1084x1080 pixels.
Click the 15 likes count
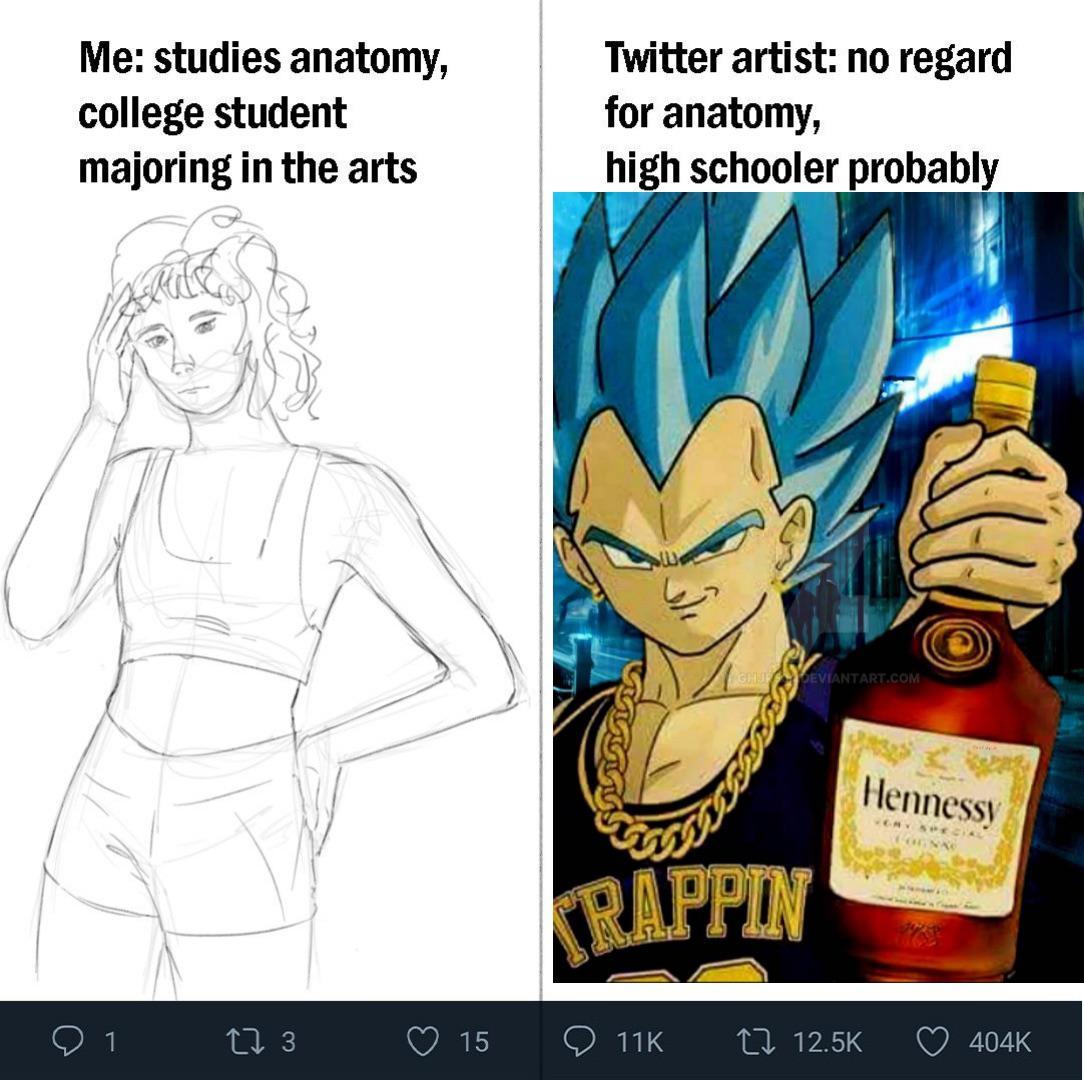[x=474, y=1042]
